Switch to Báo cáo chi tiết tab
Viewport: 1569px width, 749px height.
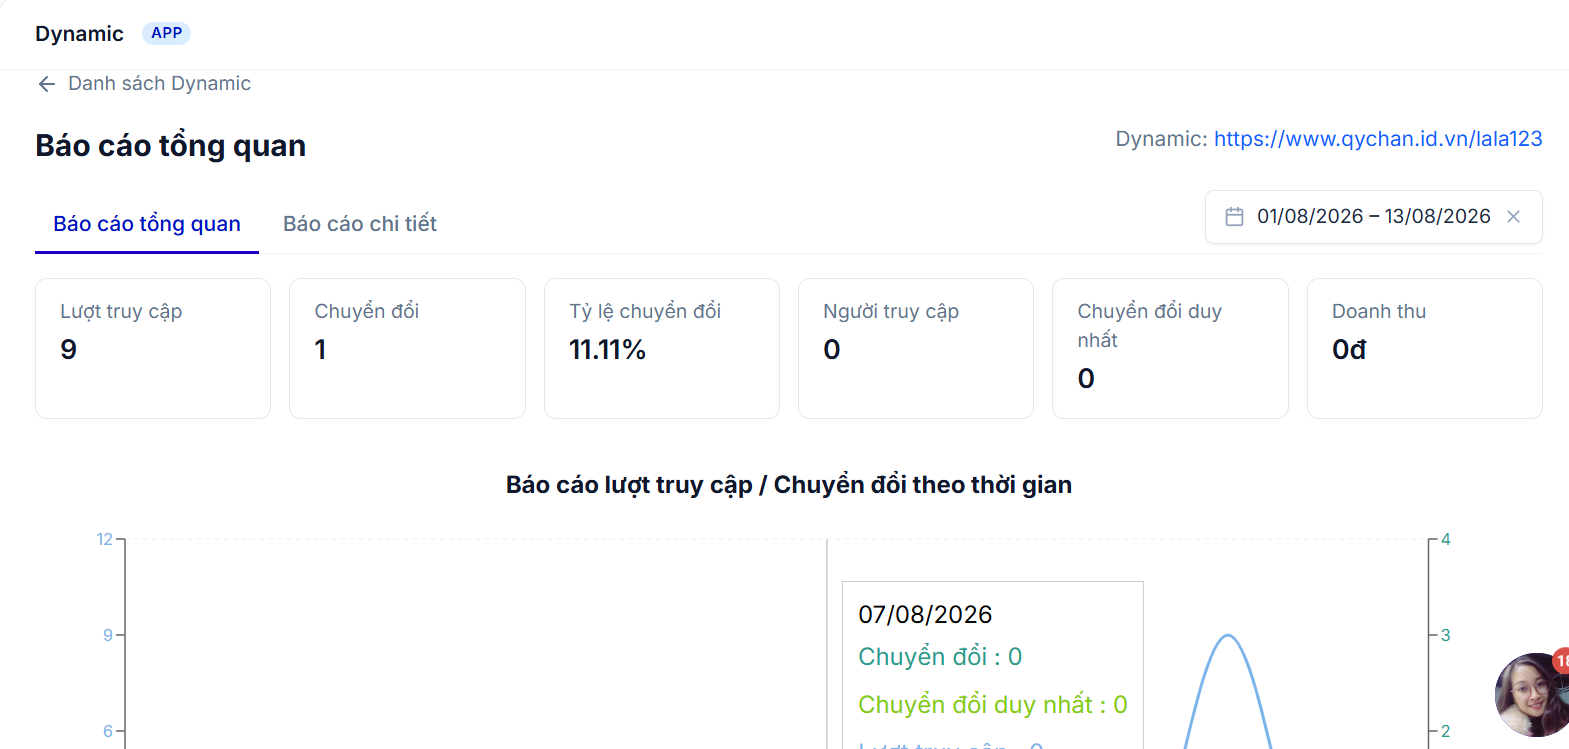[x=360, y=224]
